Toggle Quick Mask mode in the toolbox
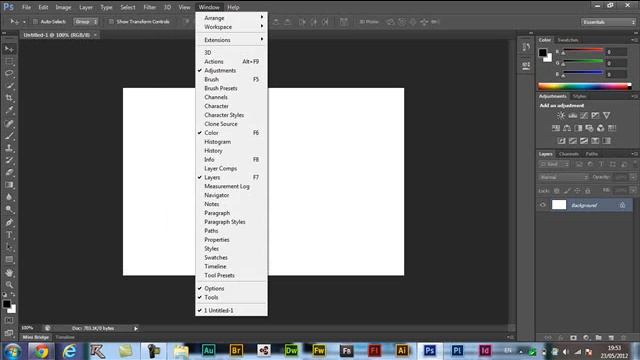The height and width of the screenshot is (360, 640). click(9, 321)
